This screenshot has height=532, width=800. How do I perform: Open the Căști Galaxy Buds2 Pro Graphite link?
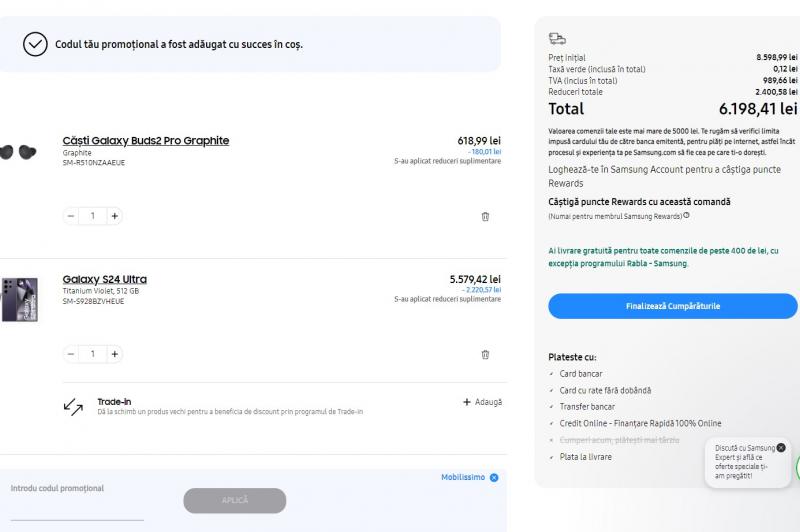[x=145, y=141]
